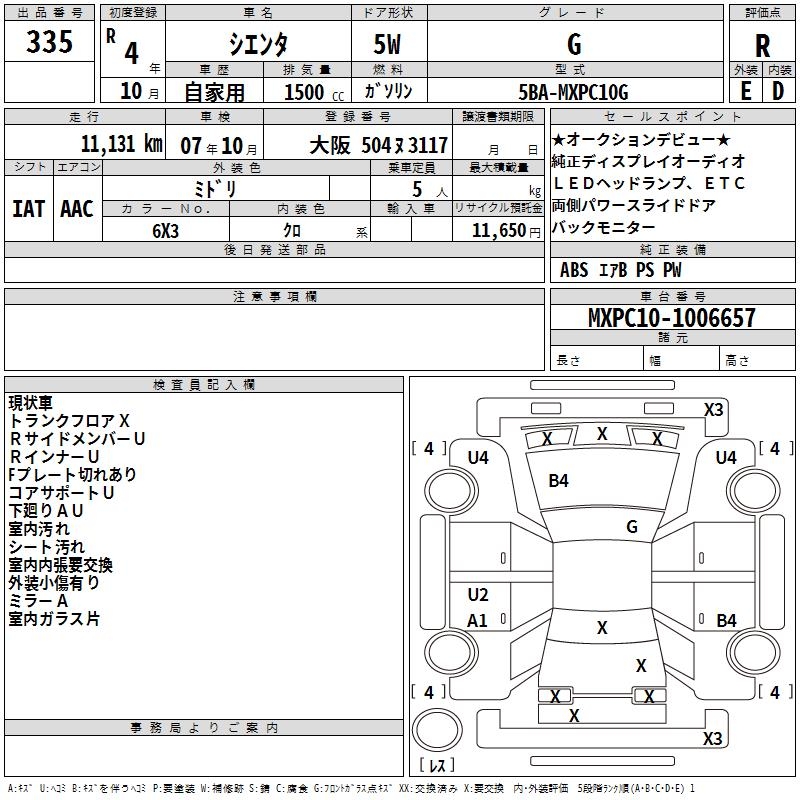Click the 純正装備 header

tap(673, 249)
